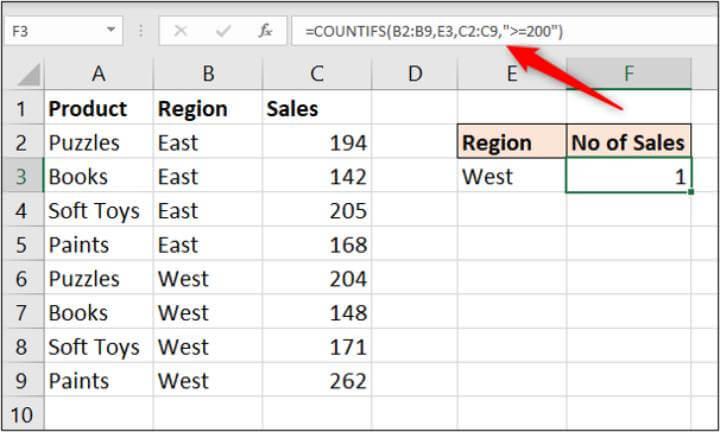Click the Cancel X formula icon
720x432 pixels.
click(x=181, y=31)
